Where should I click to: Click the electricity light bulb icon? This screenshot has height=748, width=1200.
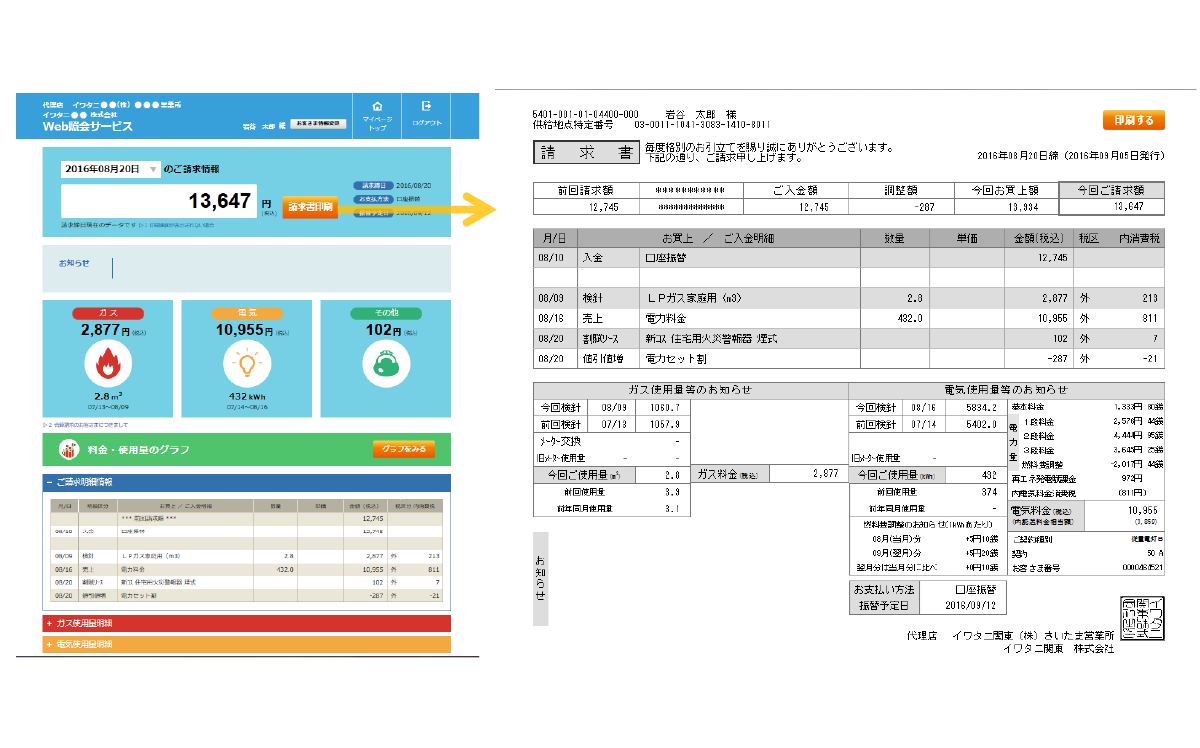coord(246,365)
